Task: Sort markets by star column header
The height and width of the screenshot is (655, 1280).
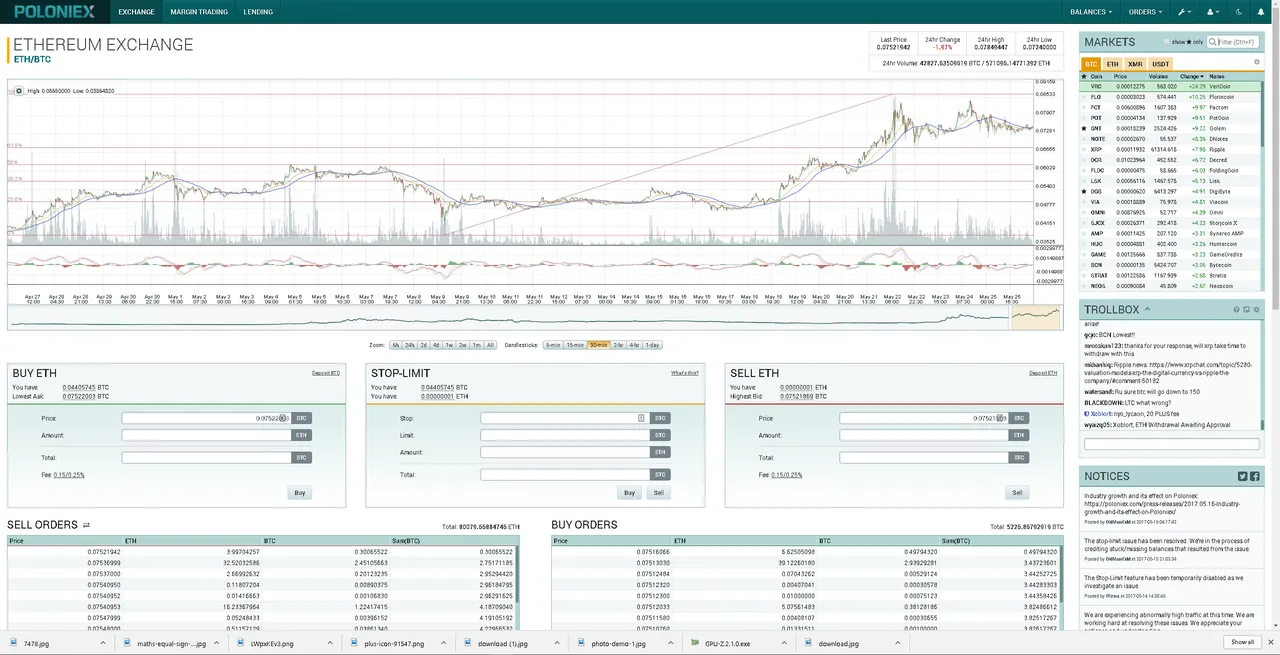Action: (1084, 76)
